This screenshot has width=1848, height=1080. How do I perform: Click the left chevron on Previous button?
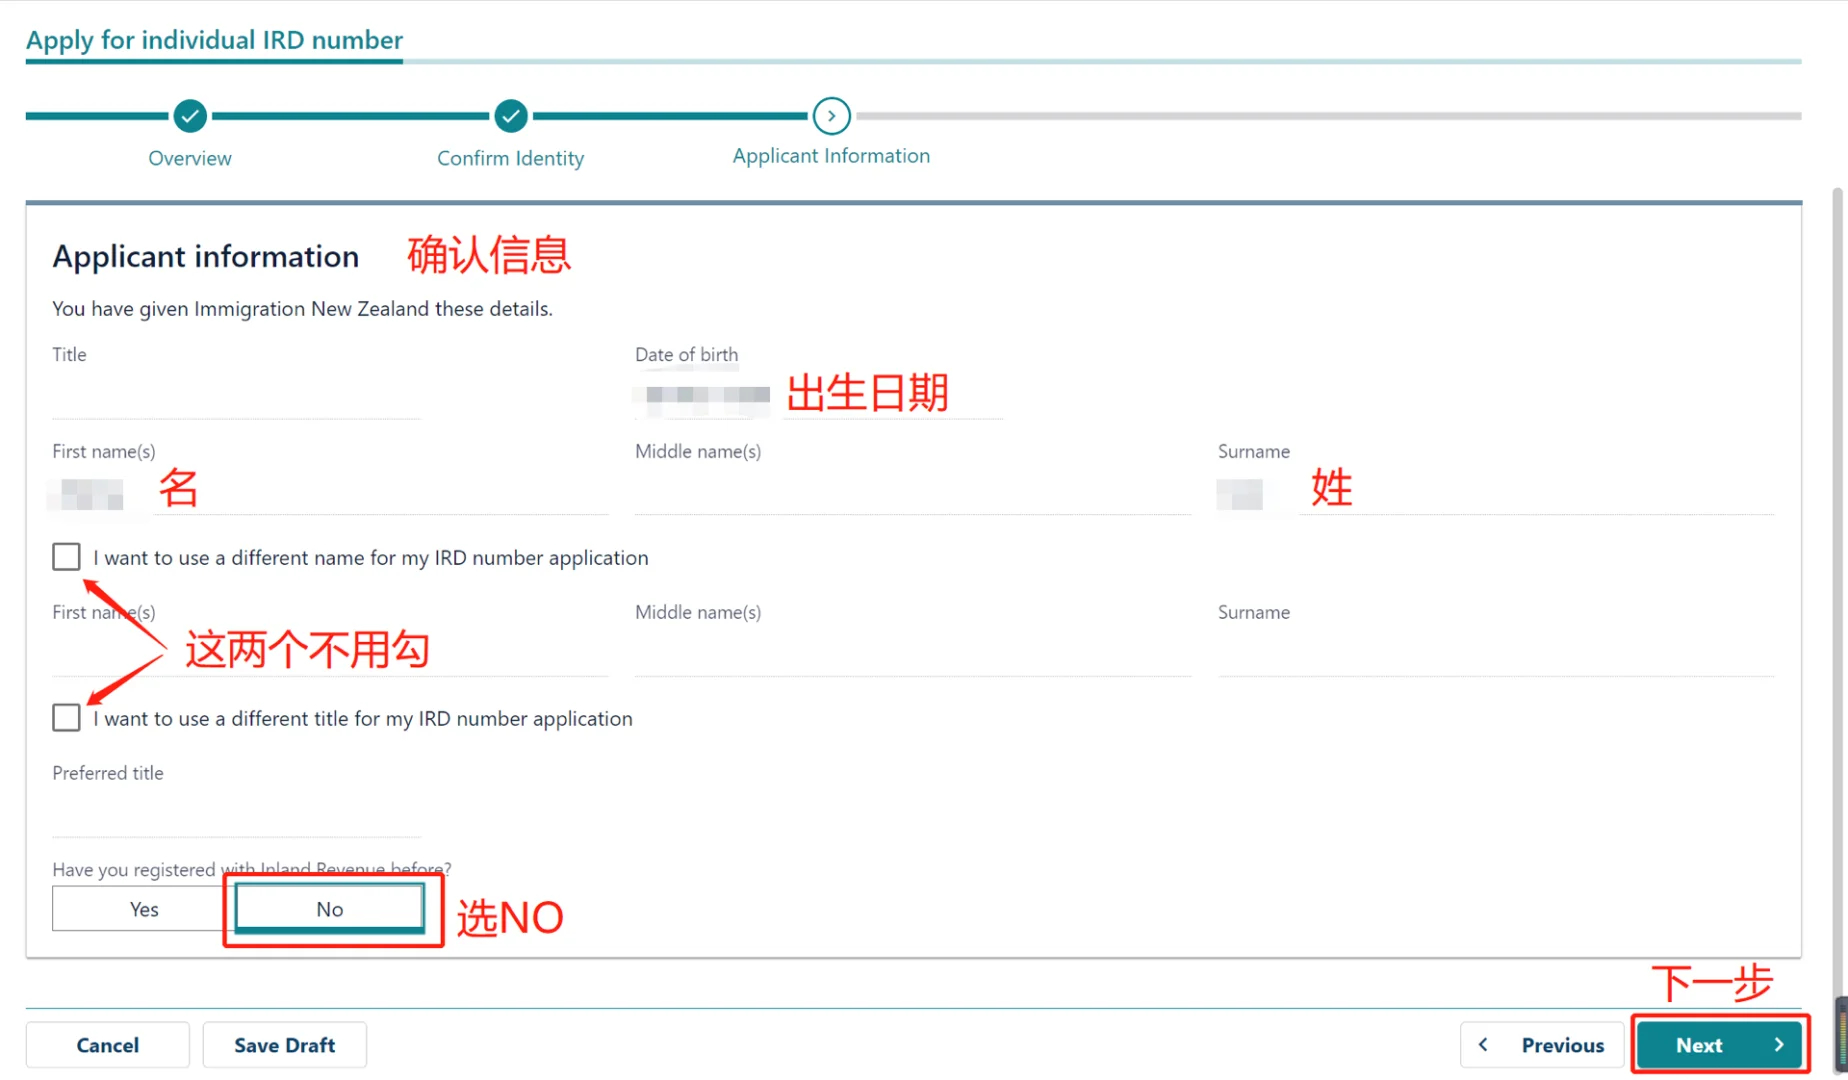(x=1484, y=1044)
